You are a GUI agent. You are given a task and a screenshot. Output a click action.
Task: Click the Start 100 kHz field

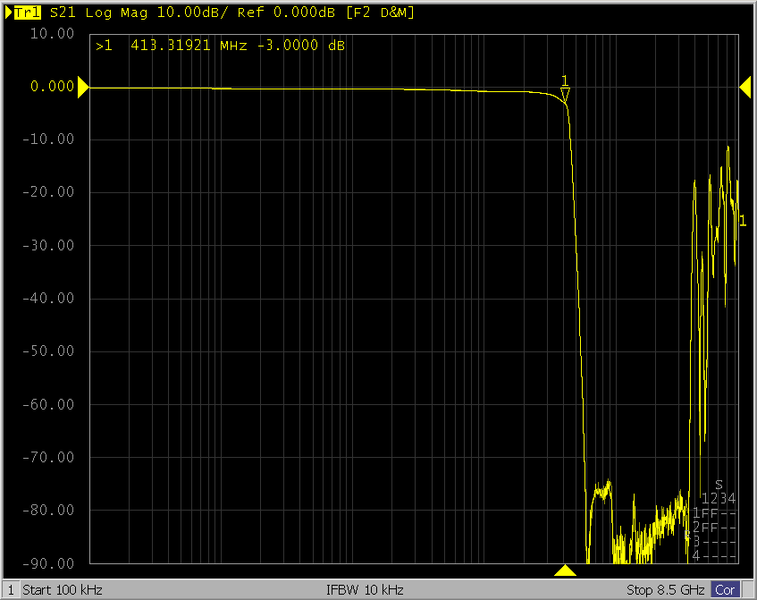(62, 589)
